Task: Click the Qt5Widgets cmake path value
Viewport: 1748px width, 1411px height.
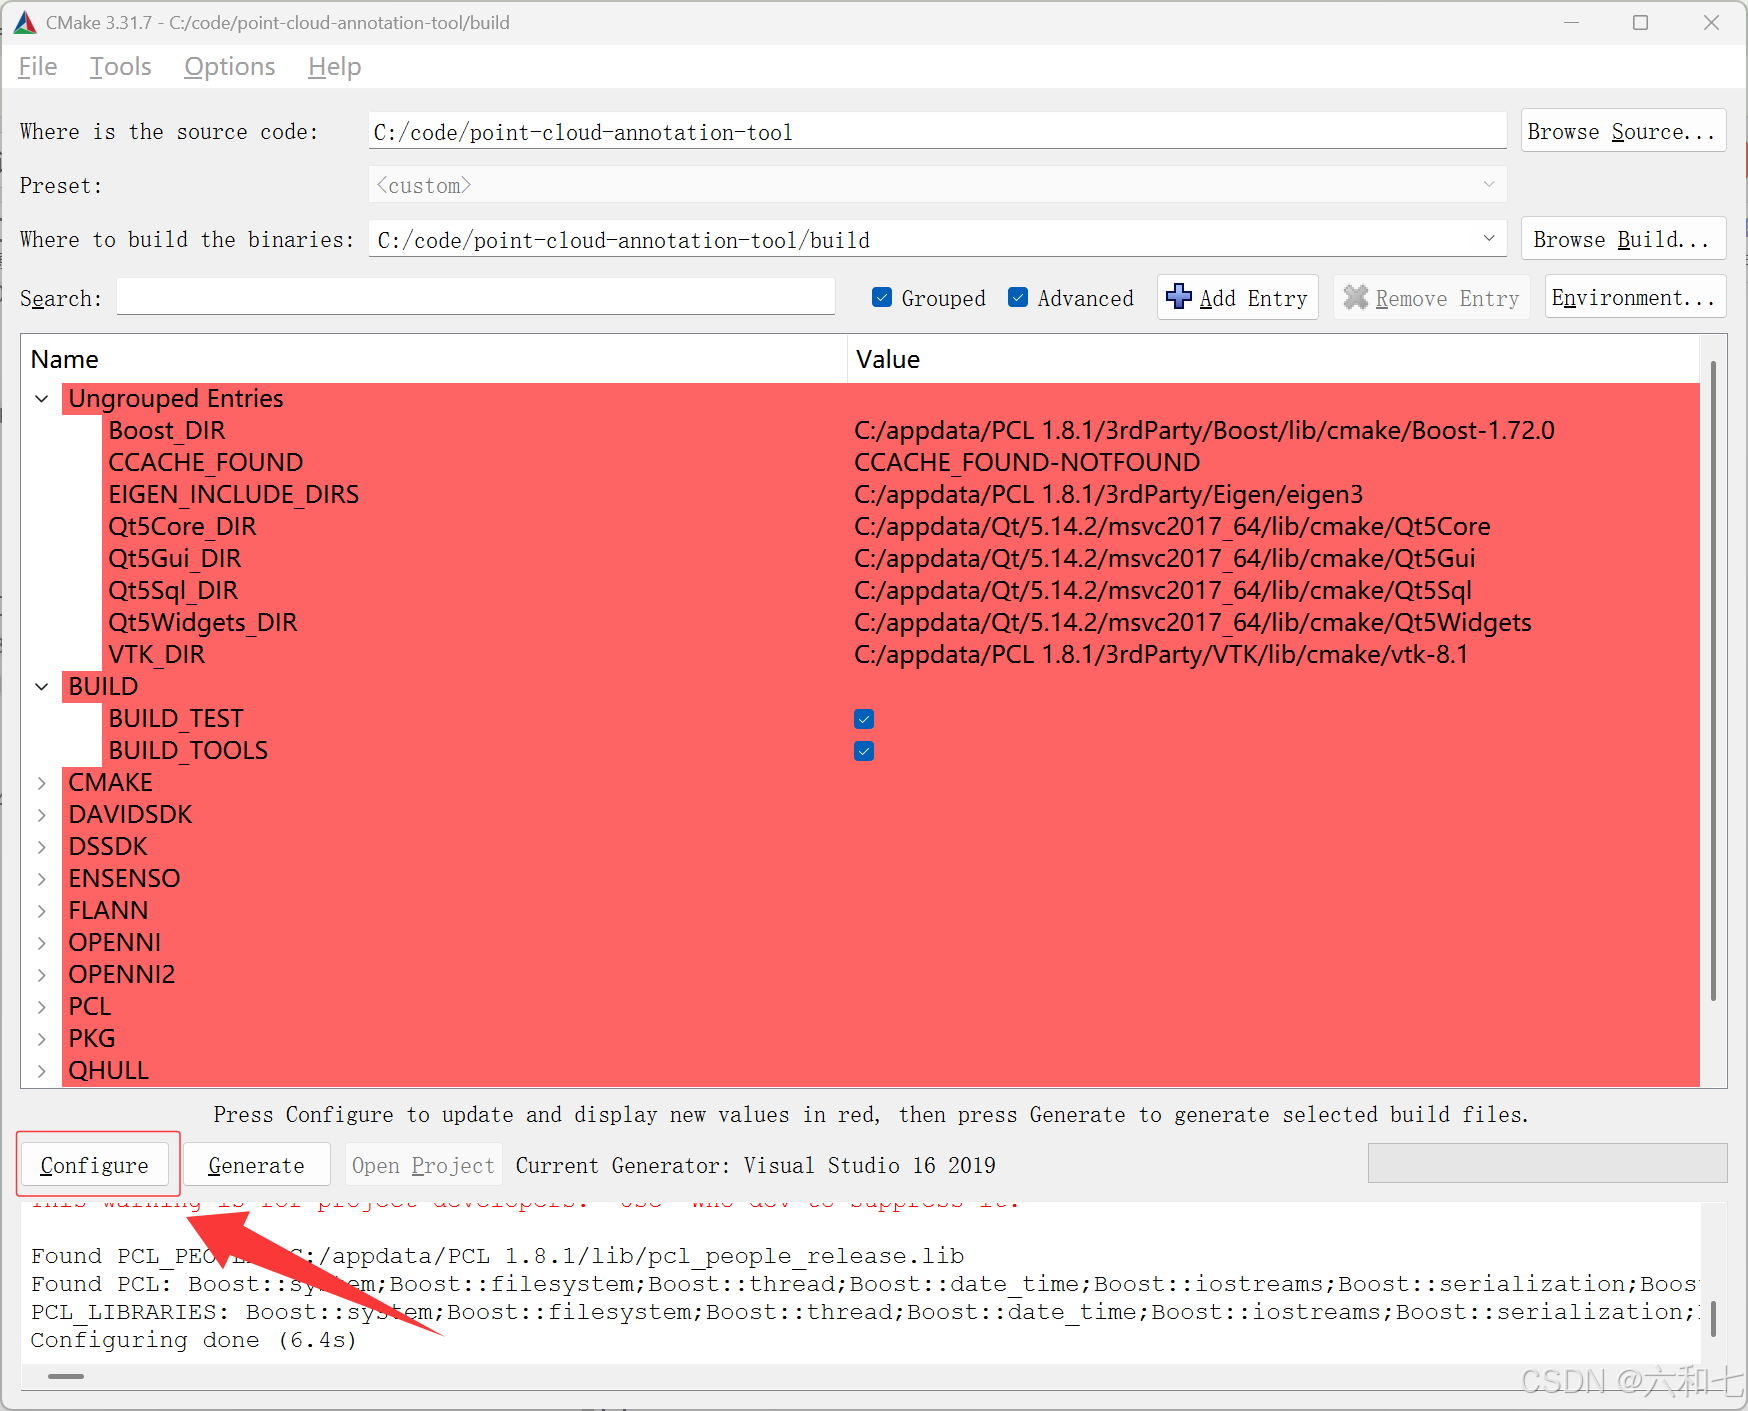Action: (1192, 623)
